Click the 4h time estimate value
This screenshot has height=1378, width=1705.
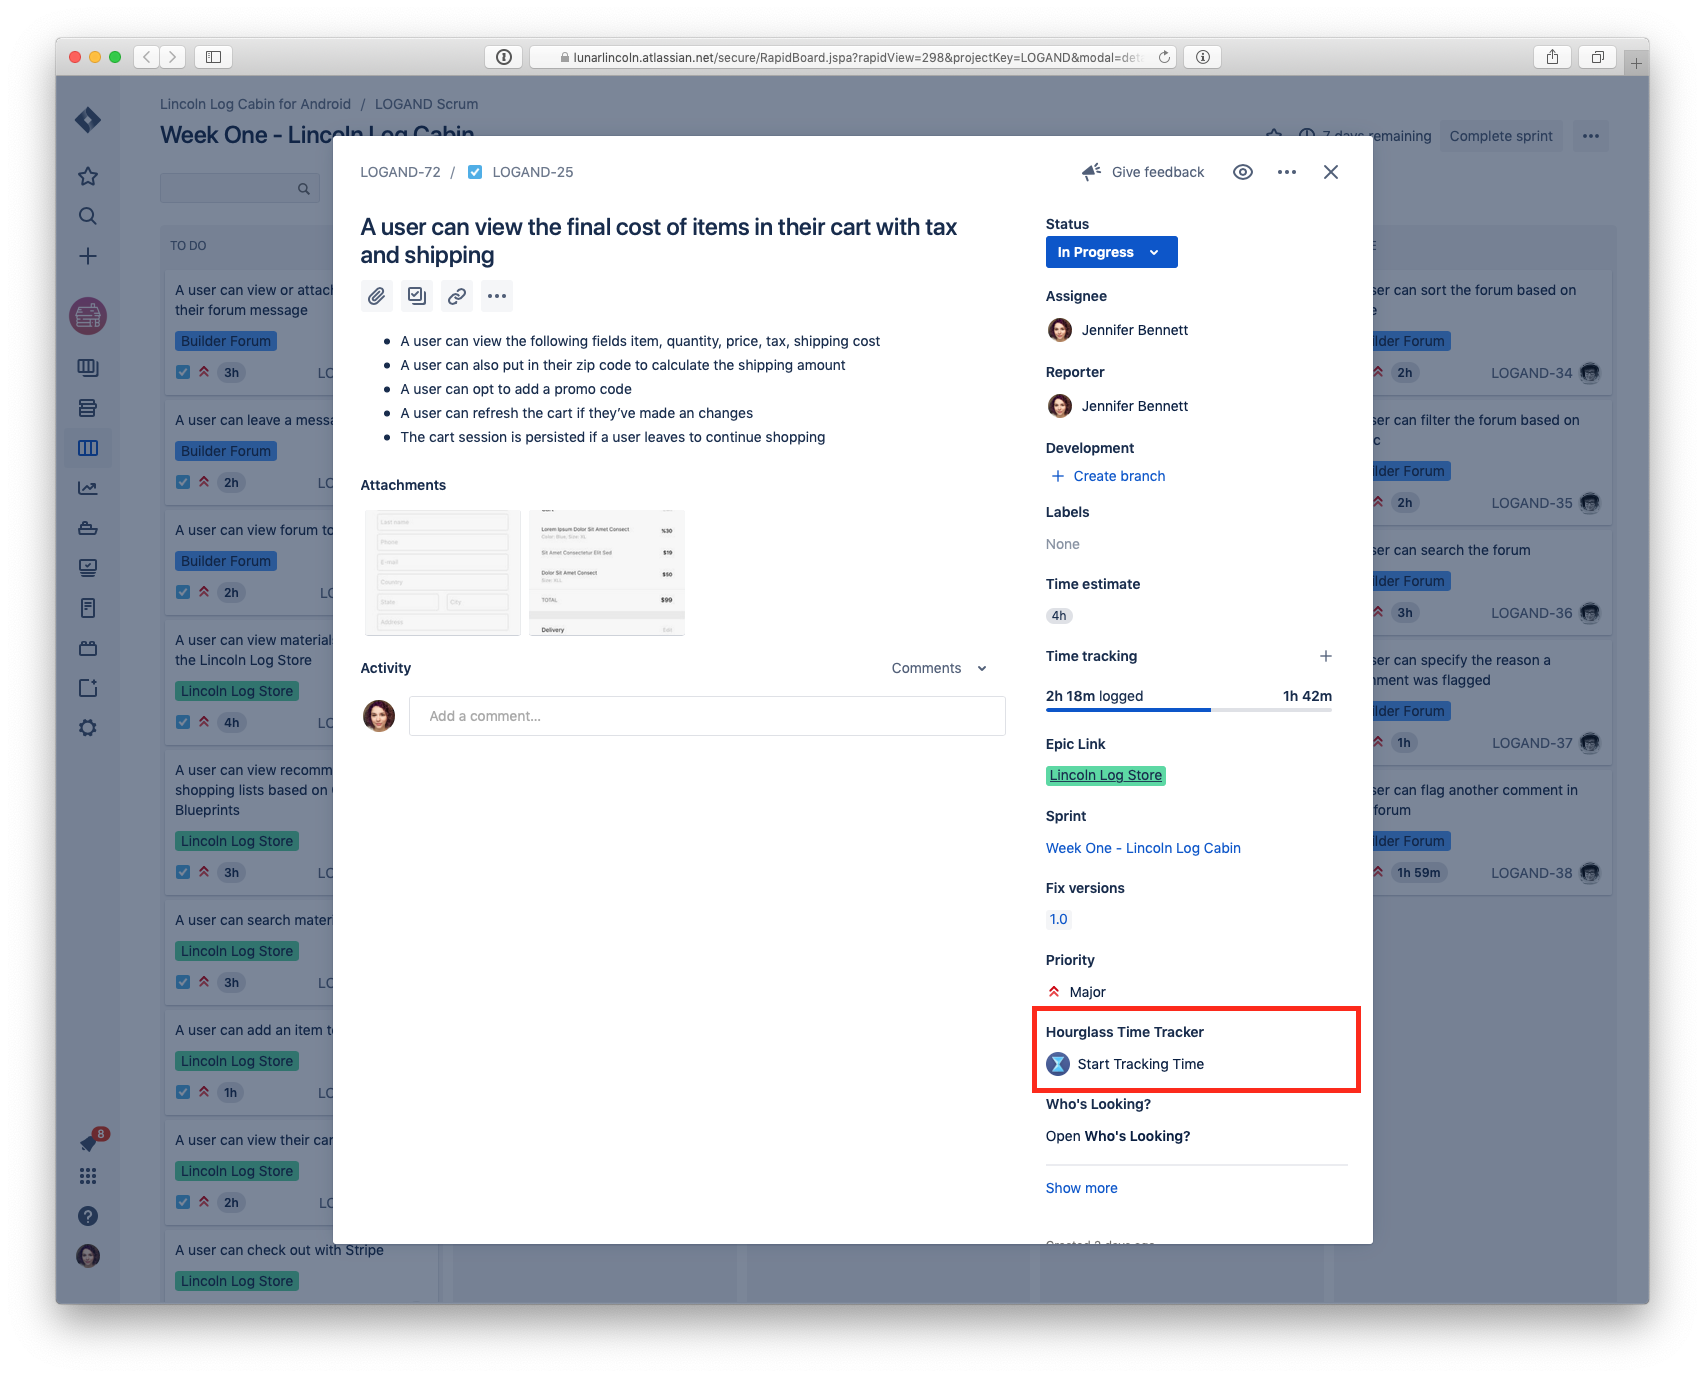click(x=1059, y=616)
